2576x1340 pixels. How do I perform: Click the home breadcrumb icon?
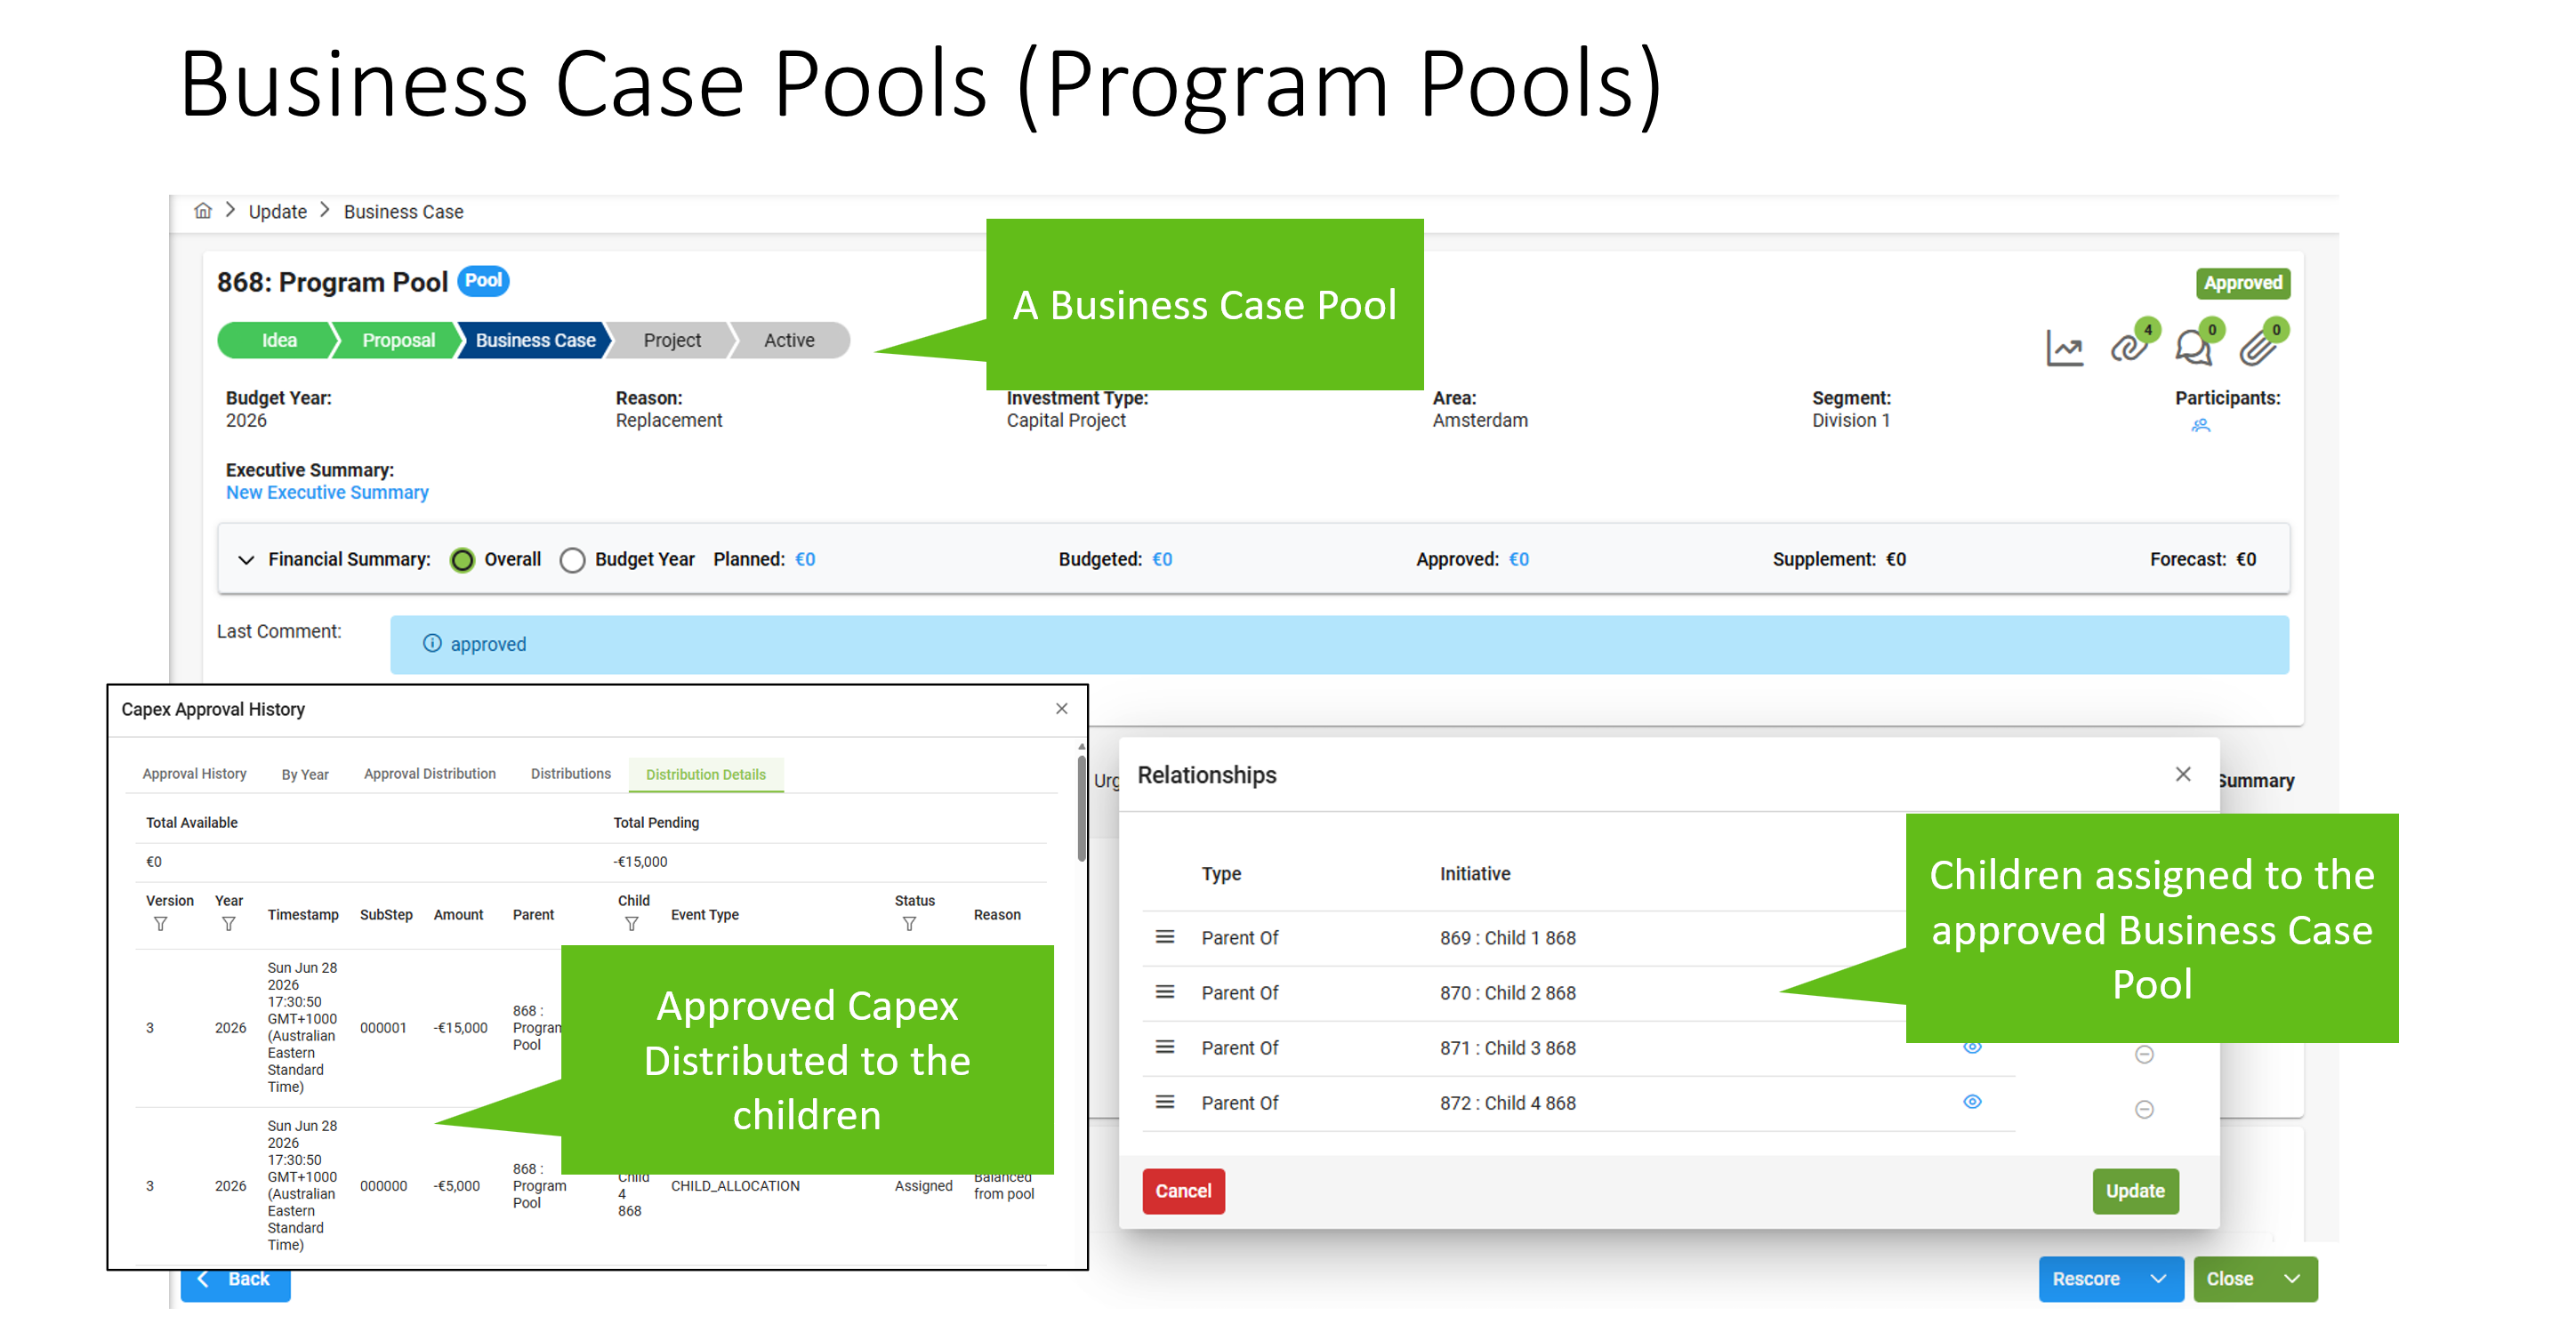(203, 211)
